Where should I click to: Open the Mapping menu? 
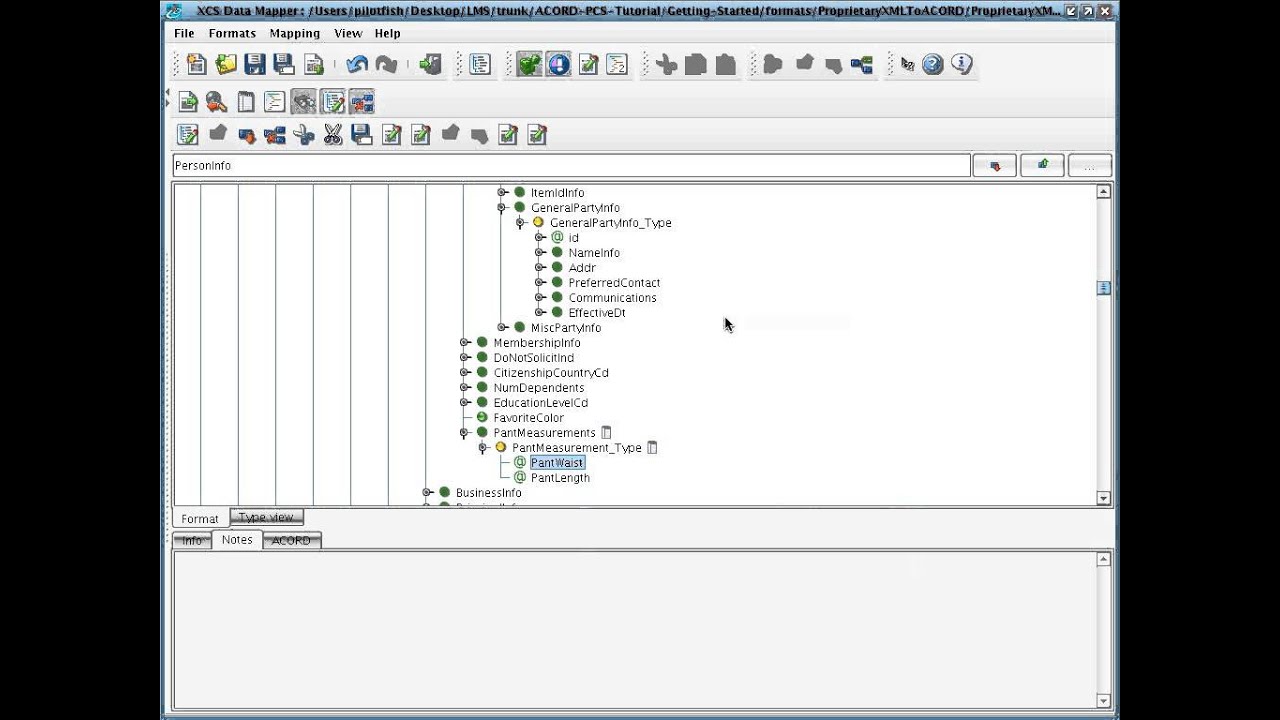tap(295, 33)
